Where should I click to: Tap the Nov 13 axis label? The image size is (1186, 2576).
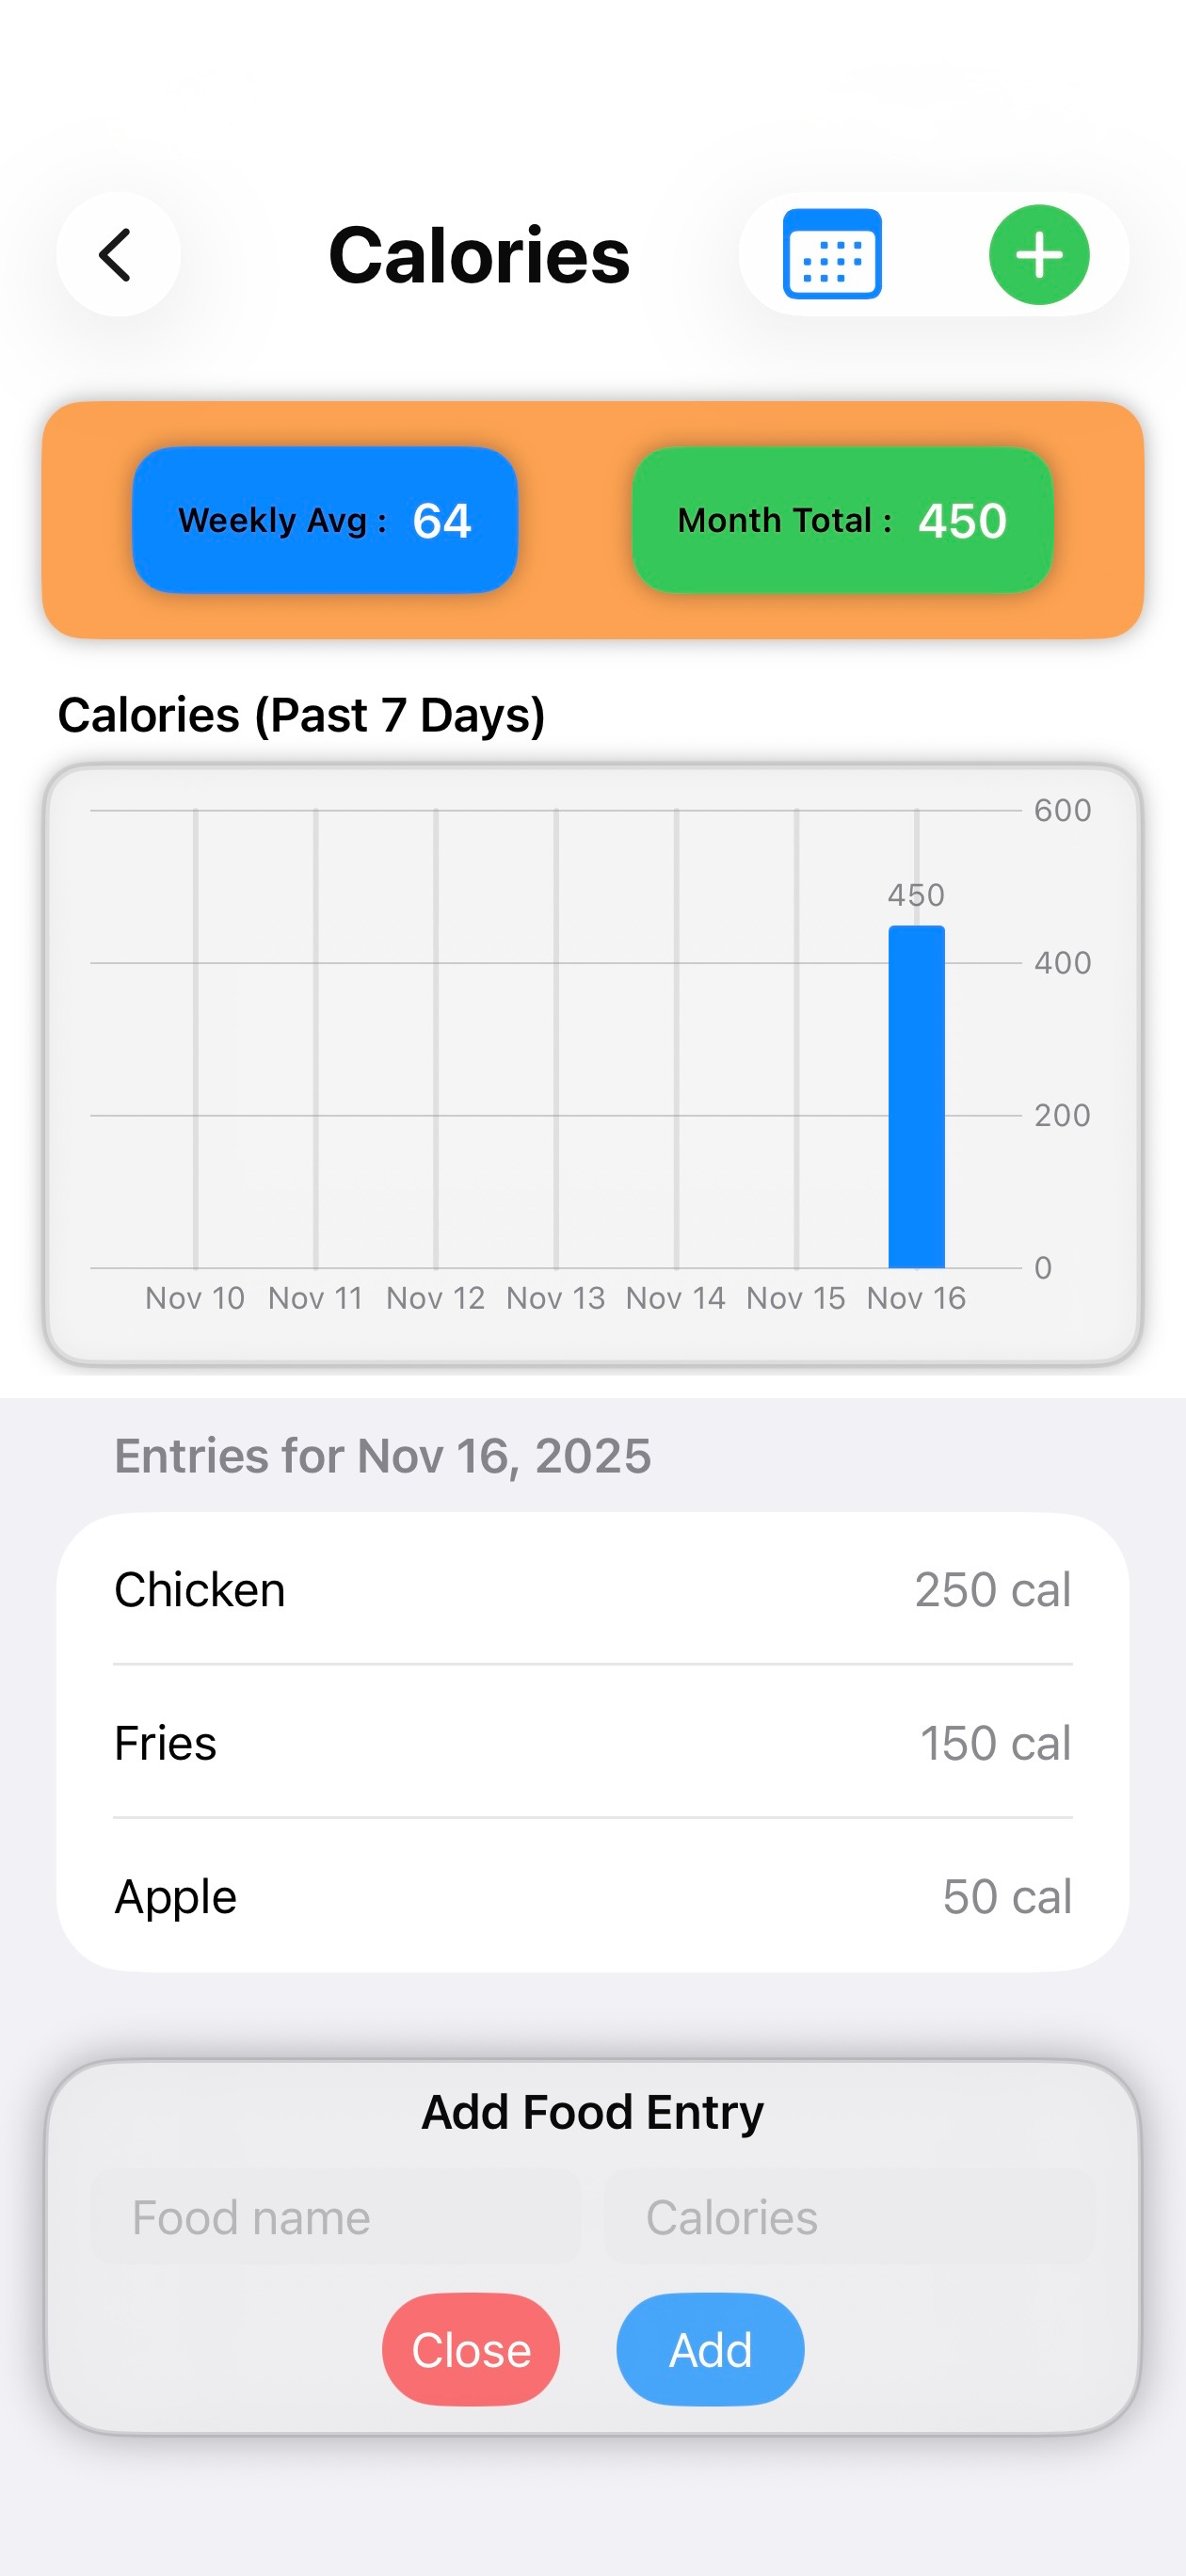(x=555, y=1298)
